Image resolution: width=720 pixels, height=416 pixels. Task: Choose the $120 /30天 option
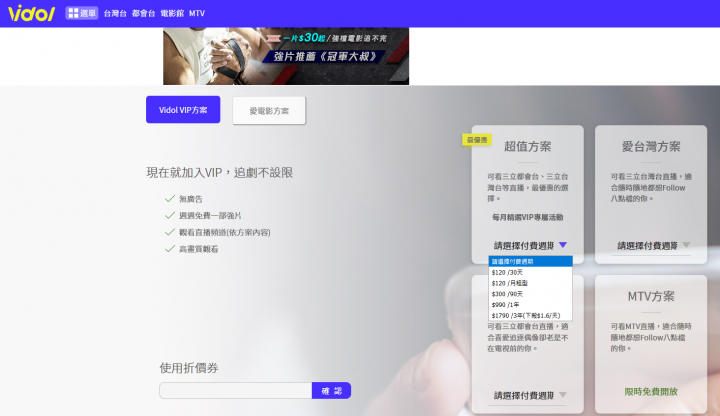[530, 272]
